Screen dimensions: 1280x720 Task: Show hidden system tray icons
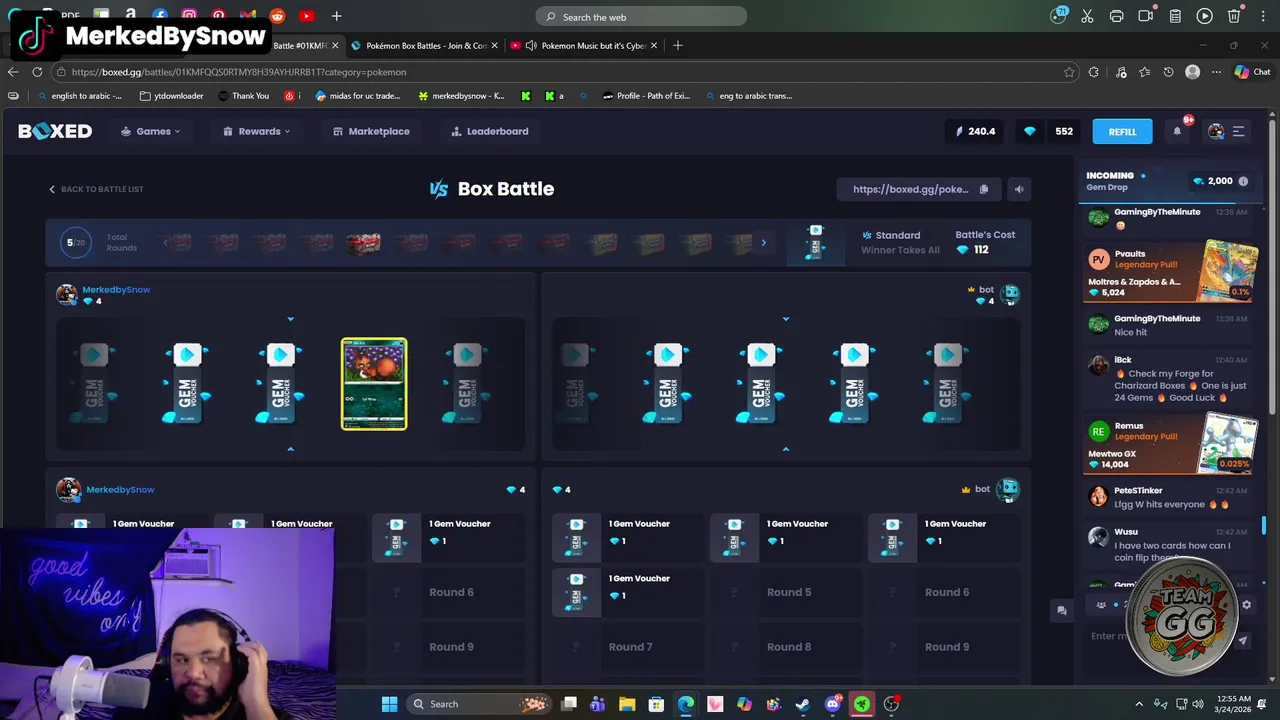pos(1139,704)
